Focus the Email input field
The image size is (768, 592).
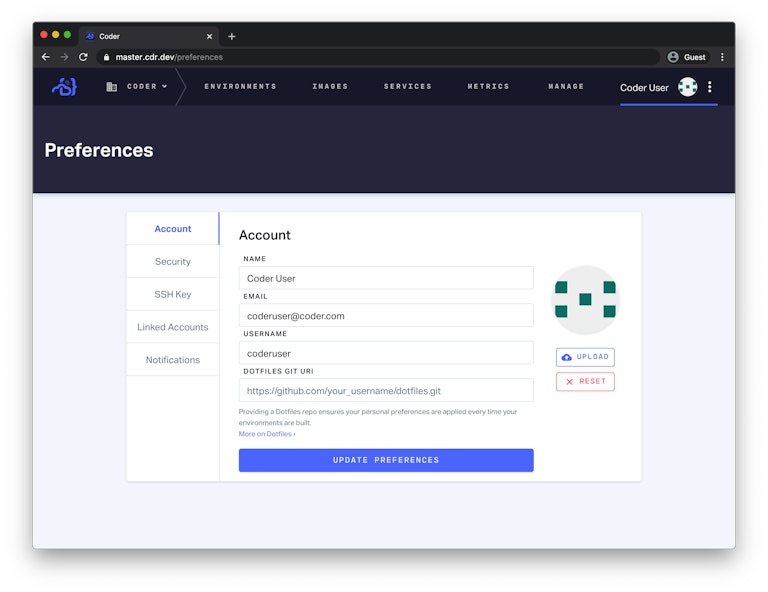point(386,315)
